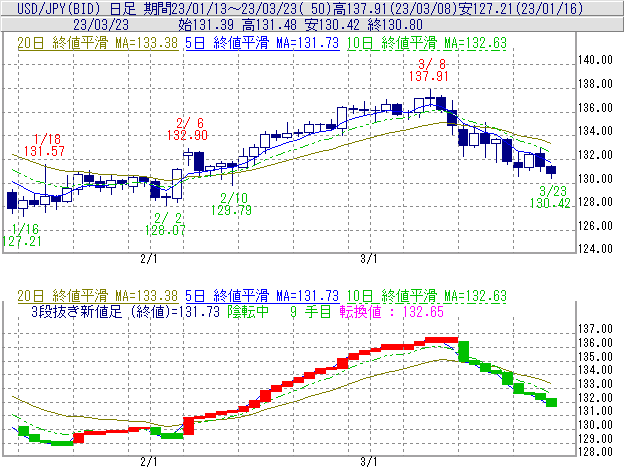Click the bottom chart 5日 MA=131.73 legend
Image resolution: width=624 pixels, height=475 pixels.
point(262,296)
